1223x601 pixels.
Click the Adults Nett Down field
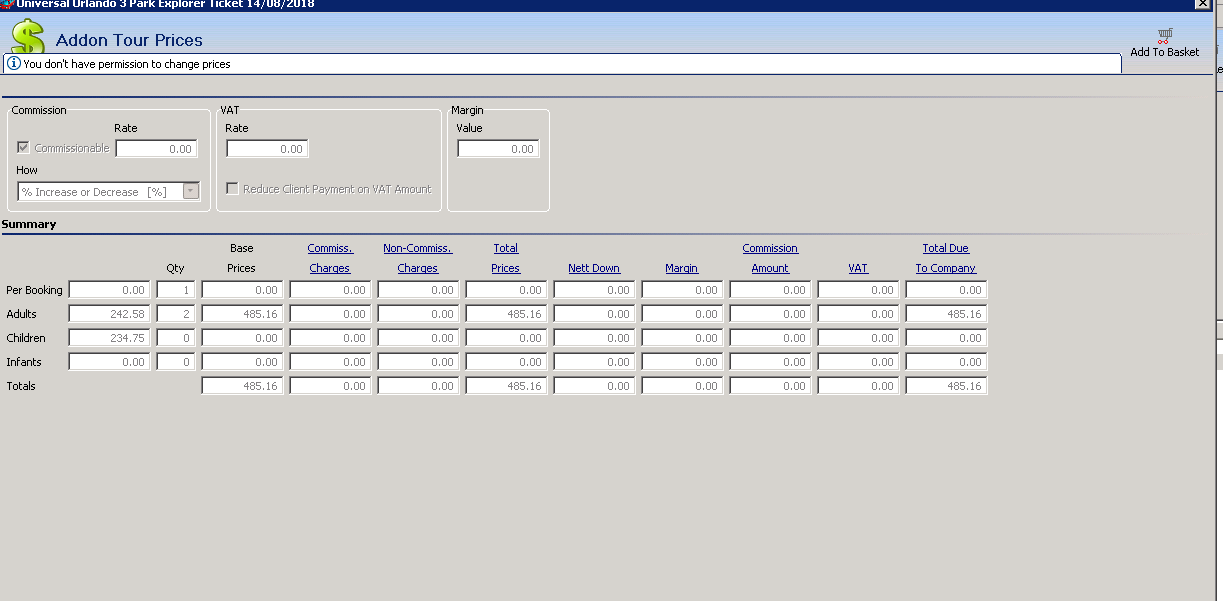594,314
